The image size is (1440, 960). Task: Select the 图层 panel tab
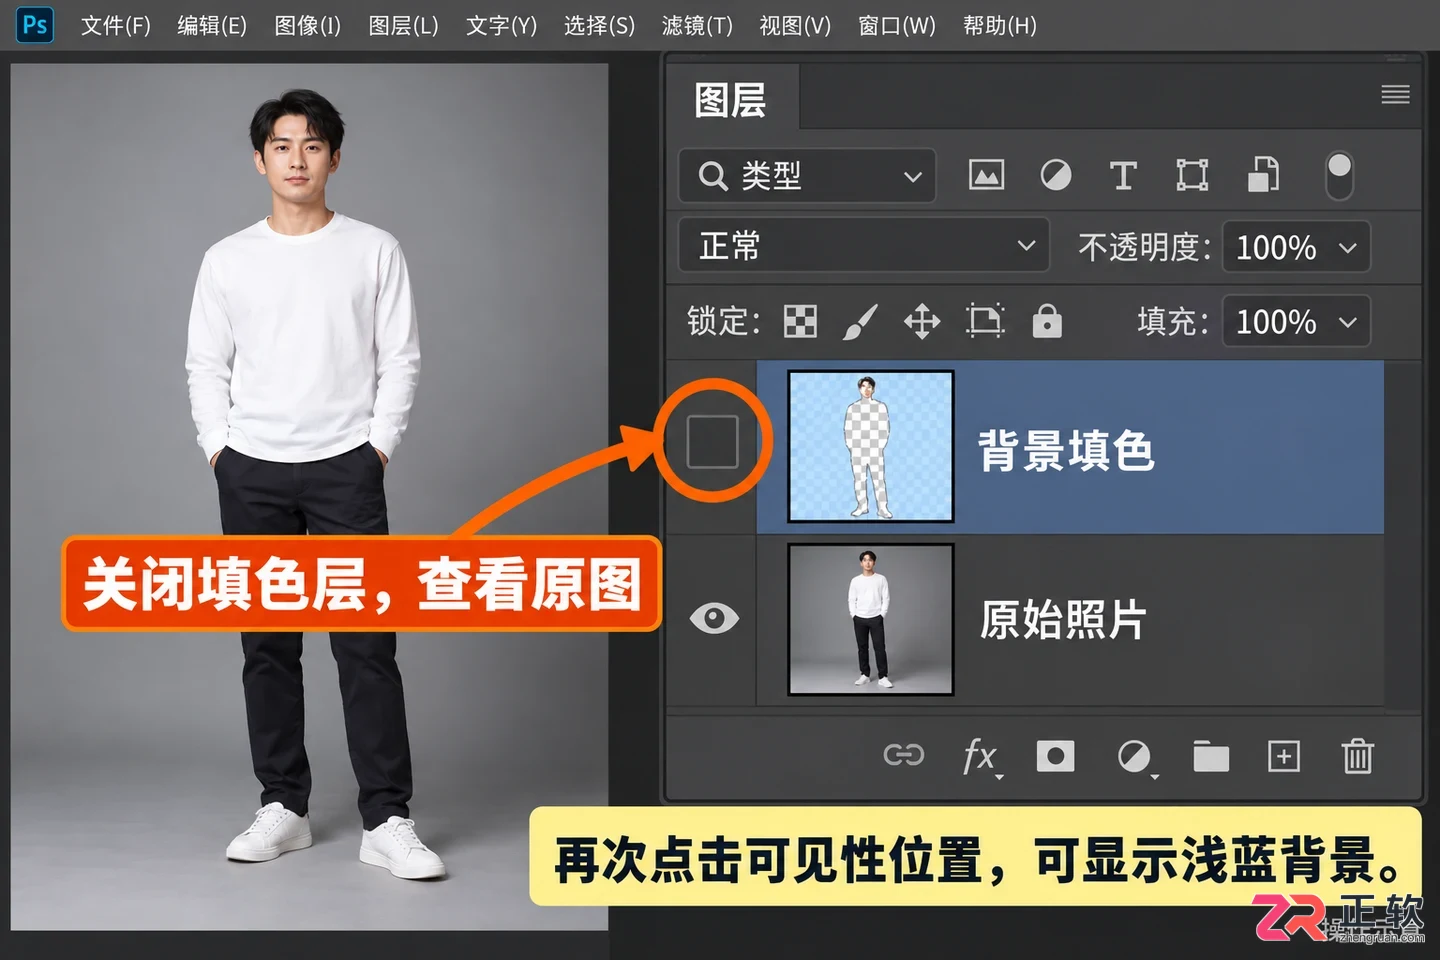click(x=731, y=100)
